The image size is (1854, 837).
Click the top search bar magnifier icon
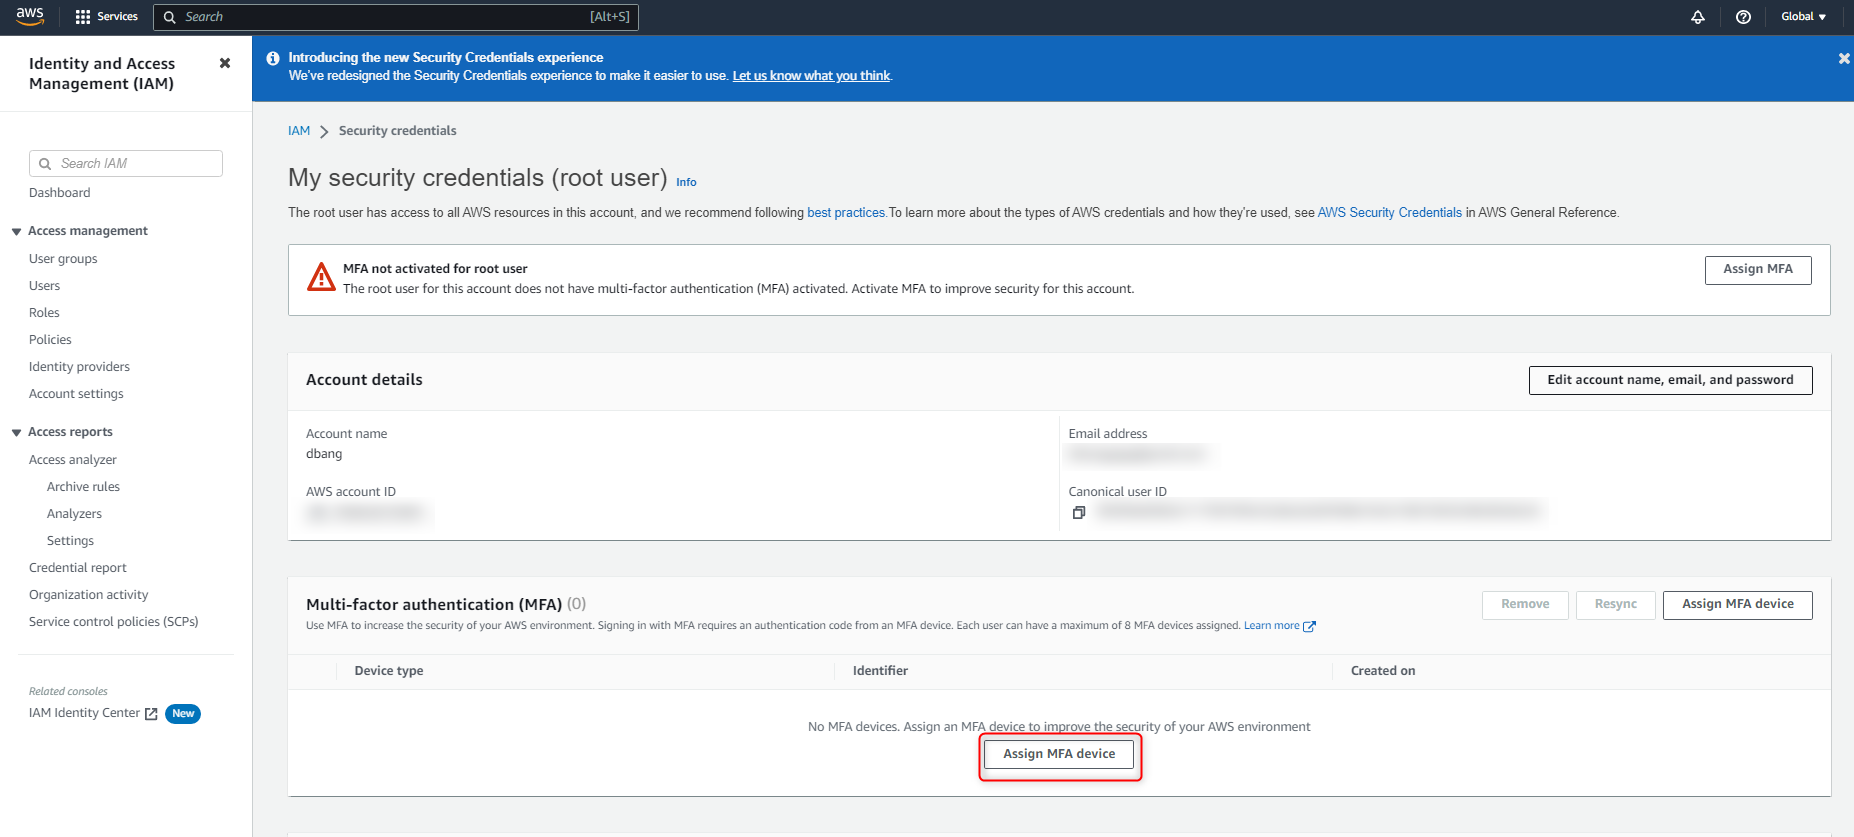pyautogui.click(x=170, y=17)
